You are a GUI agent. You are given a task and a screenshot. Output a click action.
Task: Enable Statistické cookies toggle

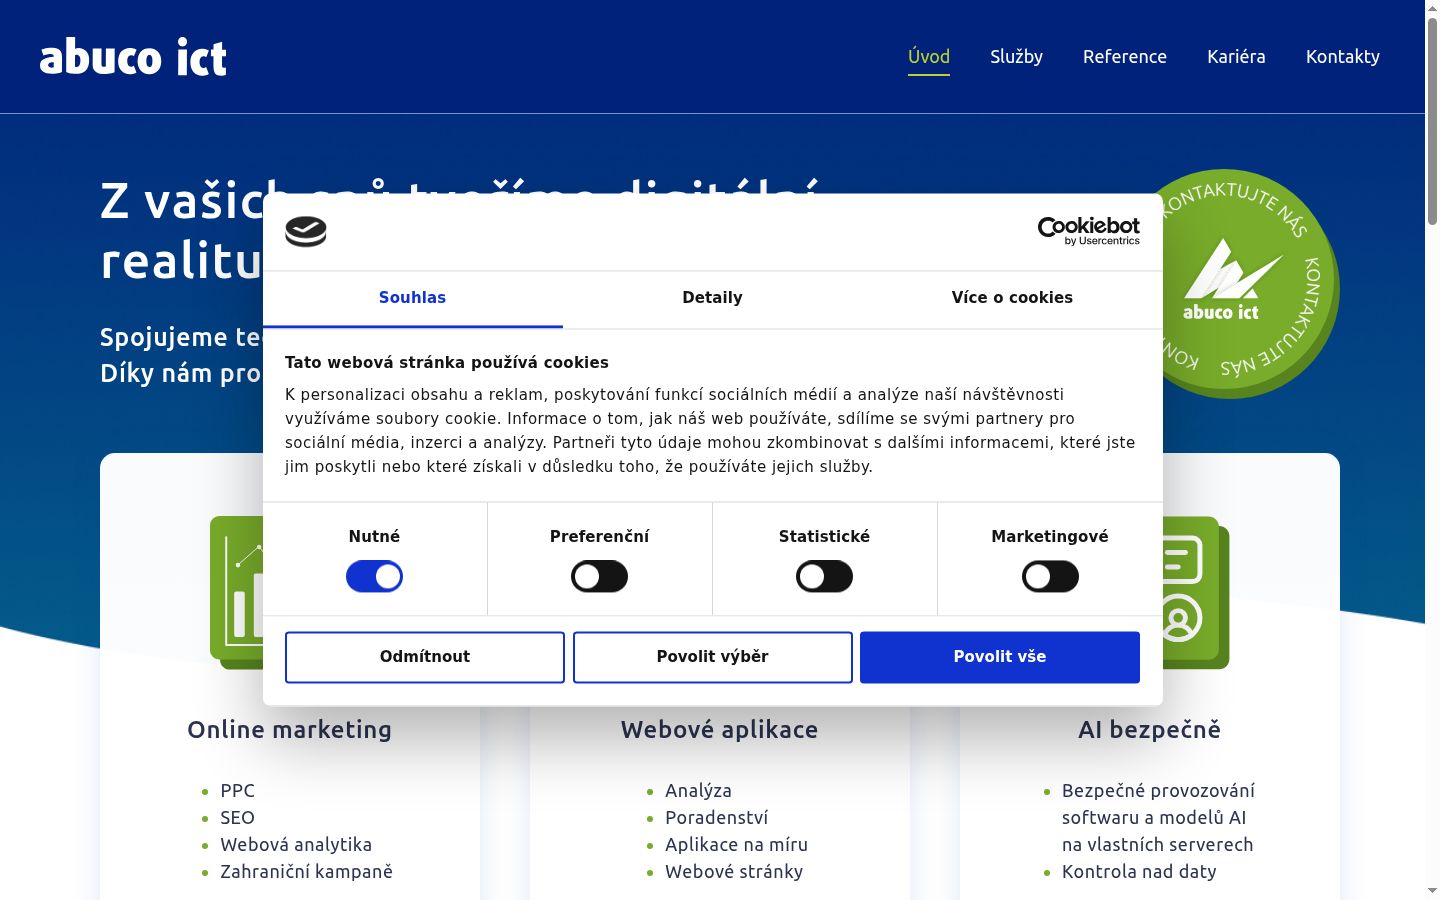pyautogui.click(x=824, y=576)
